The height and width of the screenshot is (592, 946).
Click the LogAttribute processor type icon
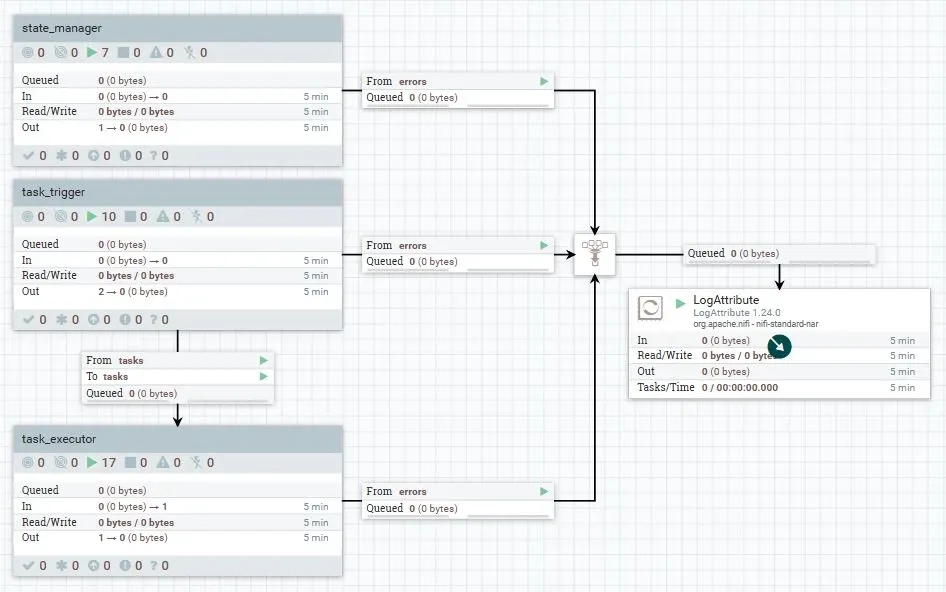650,308
